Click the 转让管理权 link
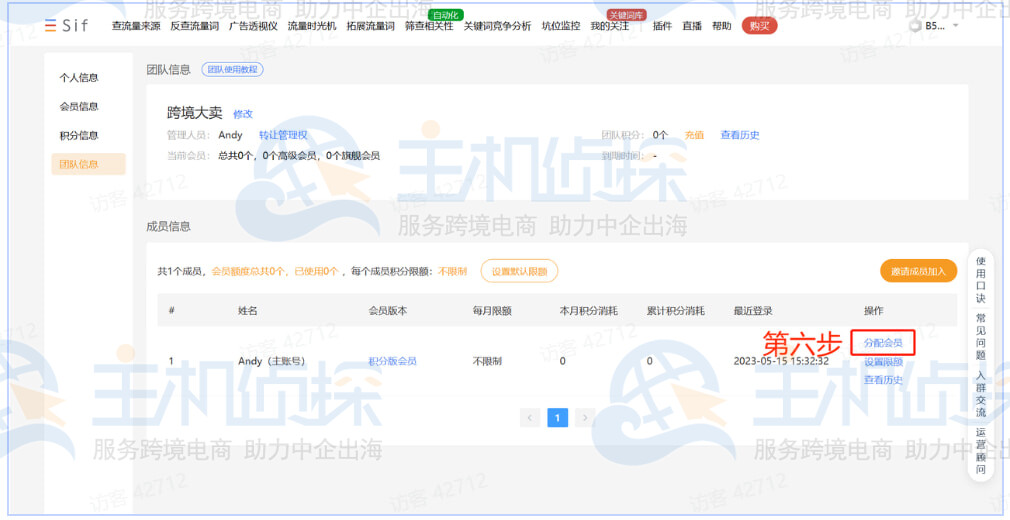The height and width of the screenshot is (520, 1010). (283, 135)
